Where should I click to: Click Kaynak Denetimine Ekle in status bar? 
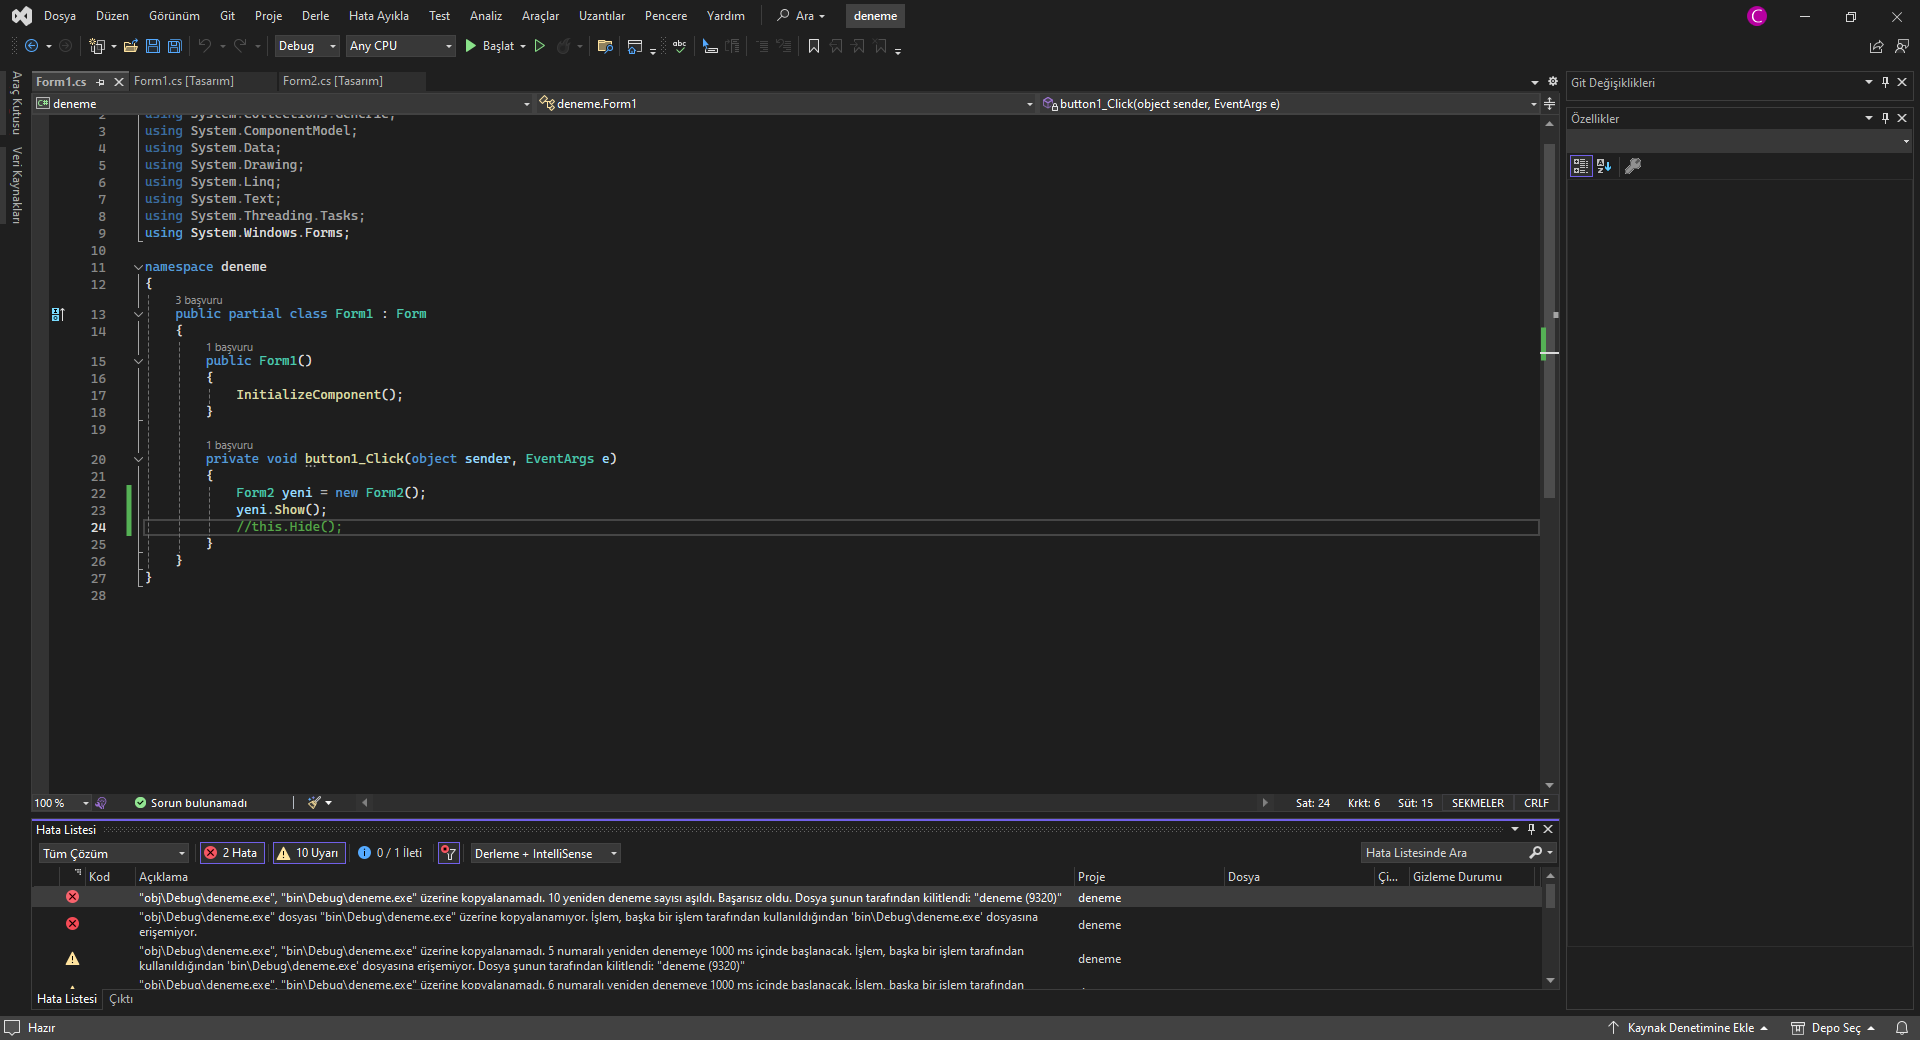click(1689, 1028)
